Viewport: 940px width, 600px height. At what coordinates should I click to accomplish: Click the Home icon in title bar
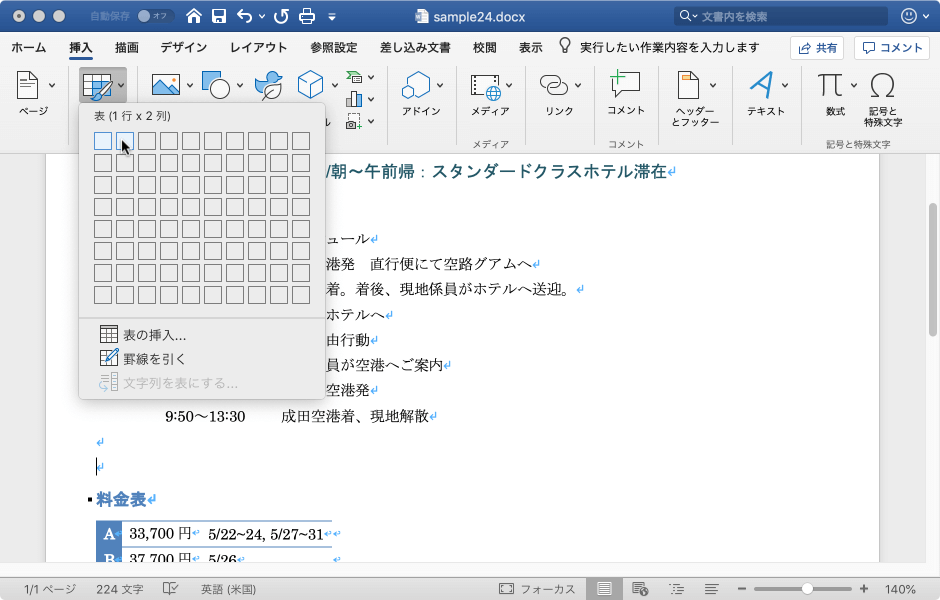pos(194,16)
